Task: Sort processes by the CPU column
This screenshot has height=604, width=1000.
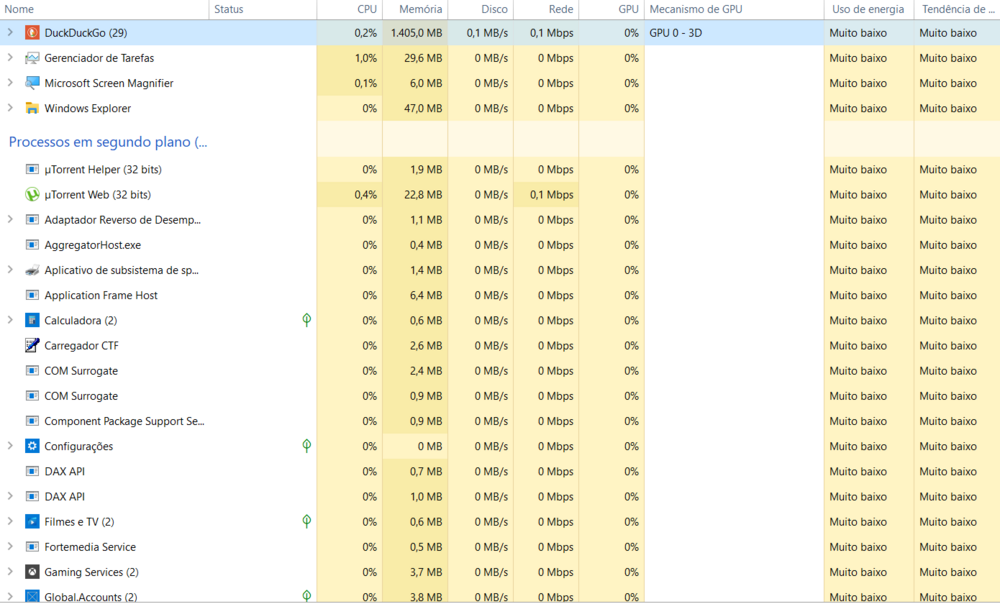Action: [x=366, y=9]
